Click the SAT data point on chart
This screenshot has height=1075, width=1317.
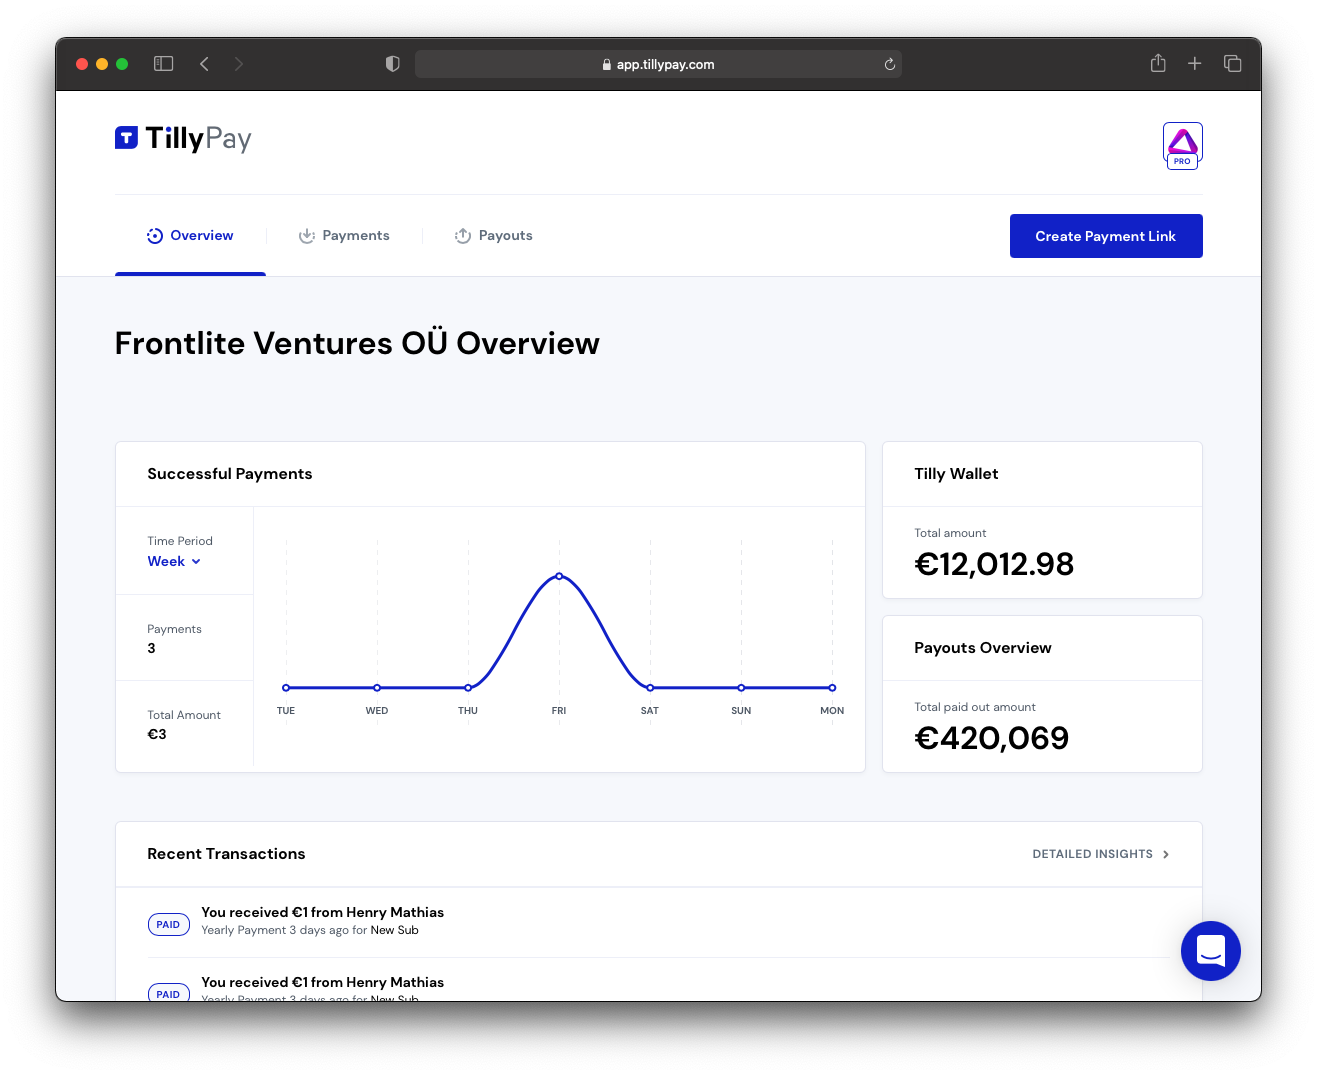(650, 688)
